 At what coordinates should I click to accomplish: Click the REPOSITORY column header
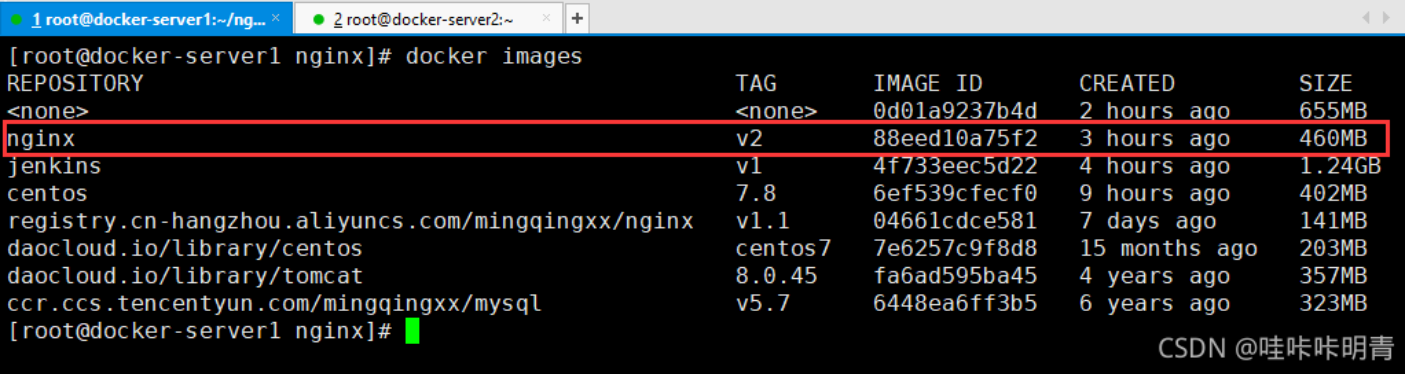pyautogui.click(x=76, y=83)
